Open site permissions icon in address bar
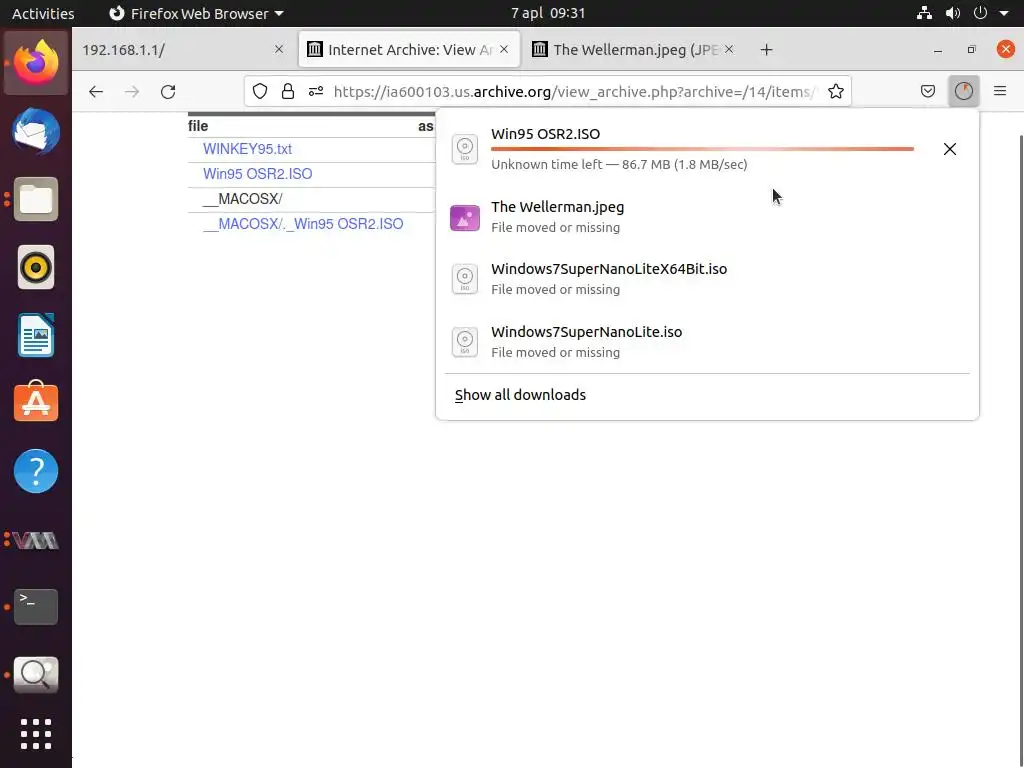 tap(316, 91)
